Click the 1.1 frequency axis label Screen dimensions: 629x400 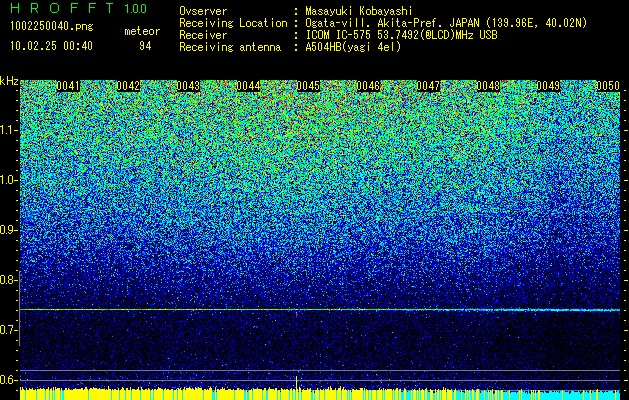(8, 130)
